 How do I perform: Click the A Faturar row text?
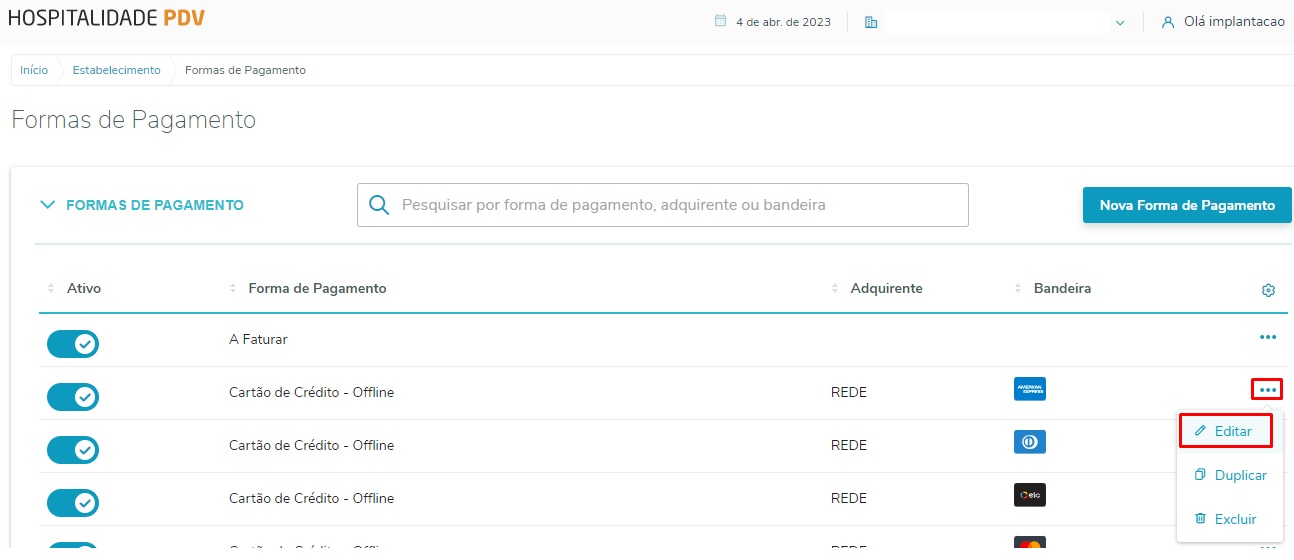point(258,339)
